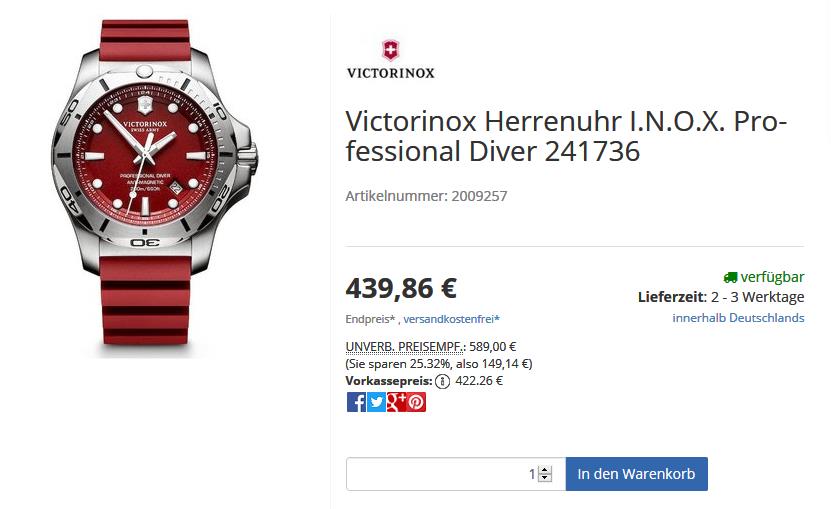Click the Victorinox shield logo
Viewport: 831px width, 509px height.
(391, 50)
